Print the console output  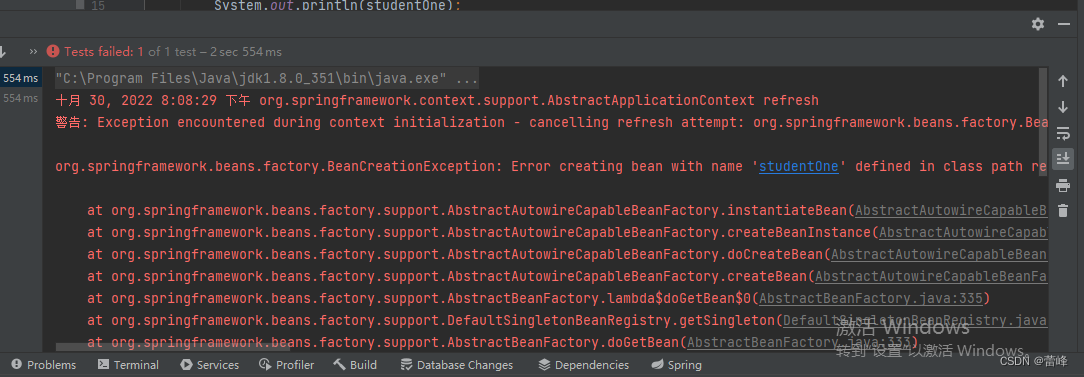(1063, 185)
